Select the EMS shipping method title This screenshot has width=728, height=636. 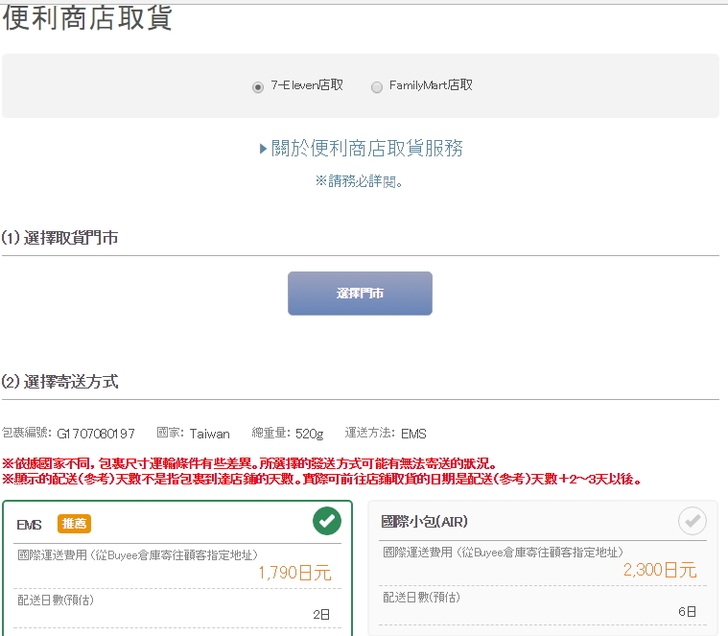click(29, 525)
